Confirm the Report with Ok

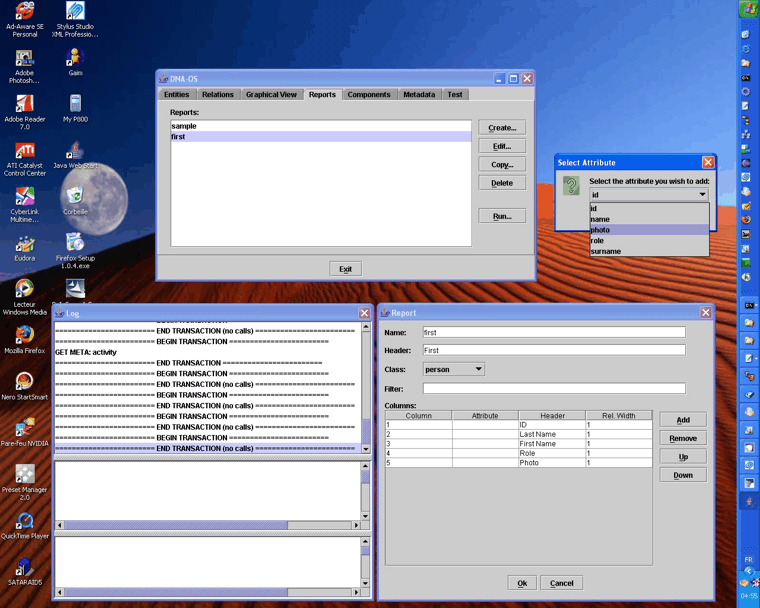tap(522, 583)
